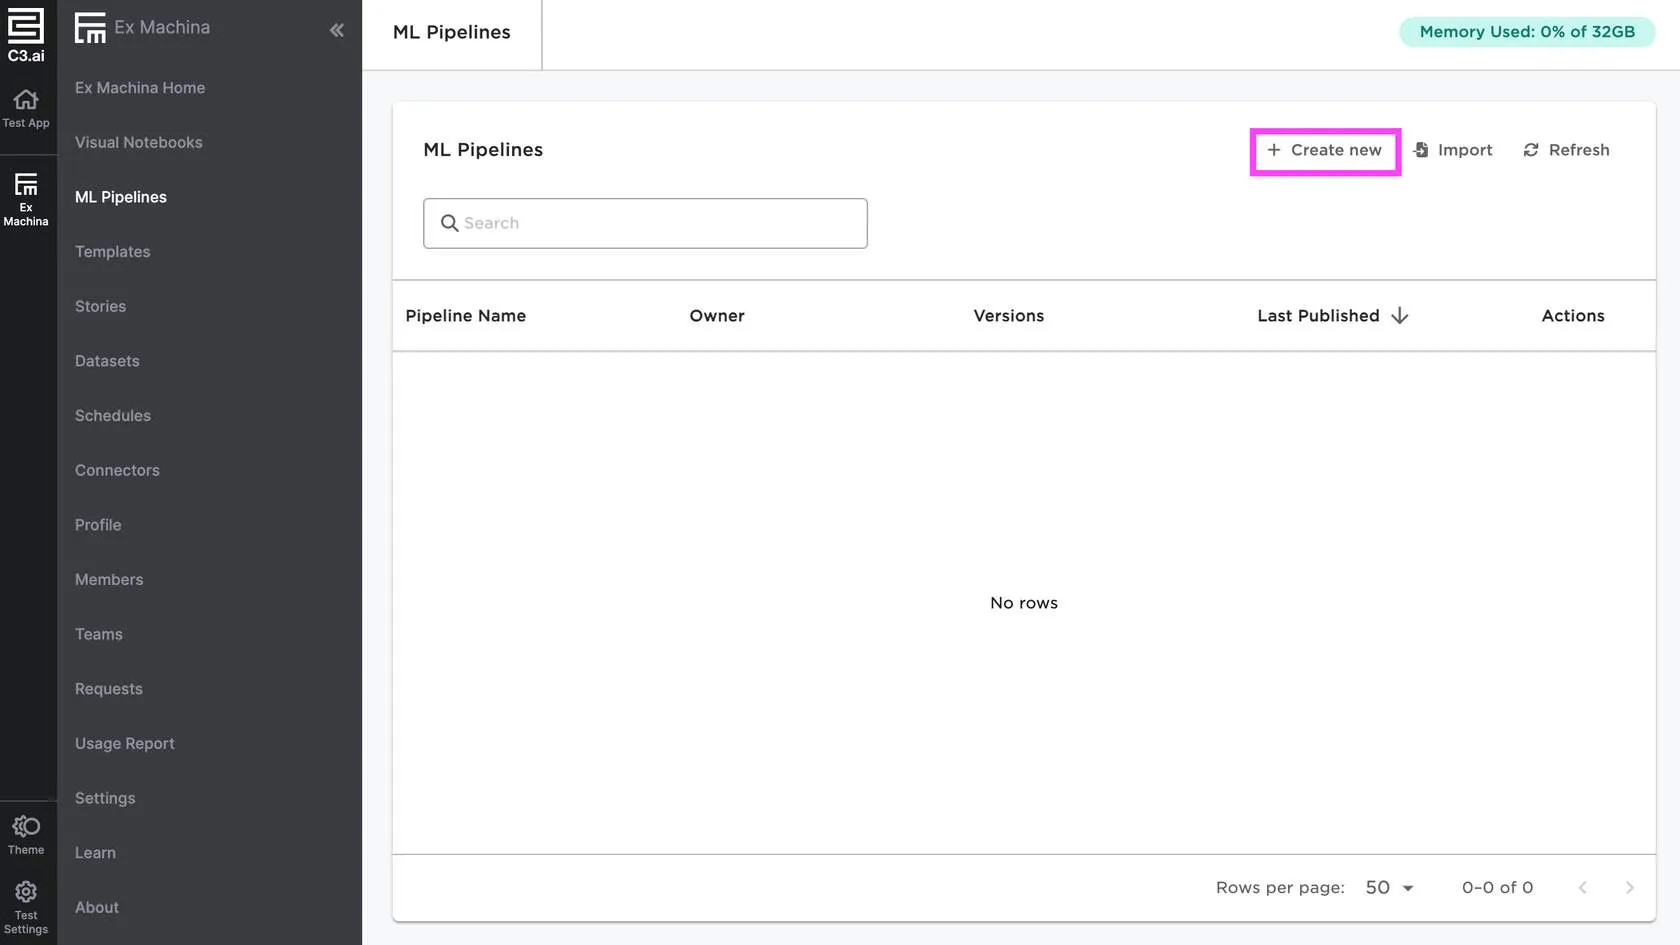Open Visual Notebooks in the sidebar

139,143
